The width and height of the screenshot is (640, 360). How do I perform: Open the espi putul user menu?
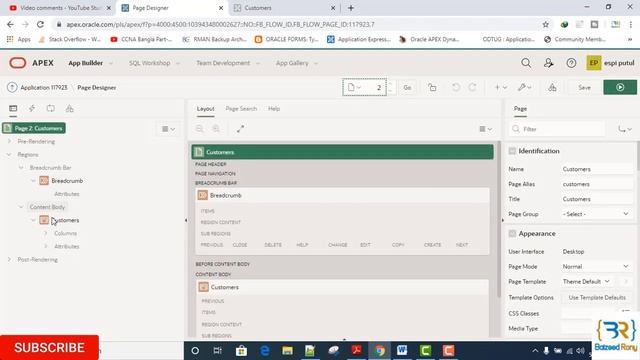click(610, 63)
